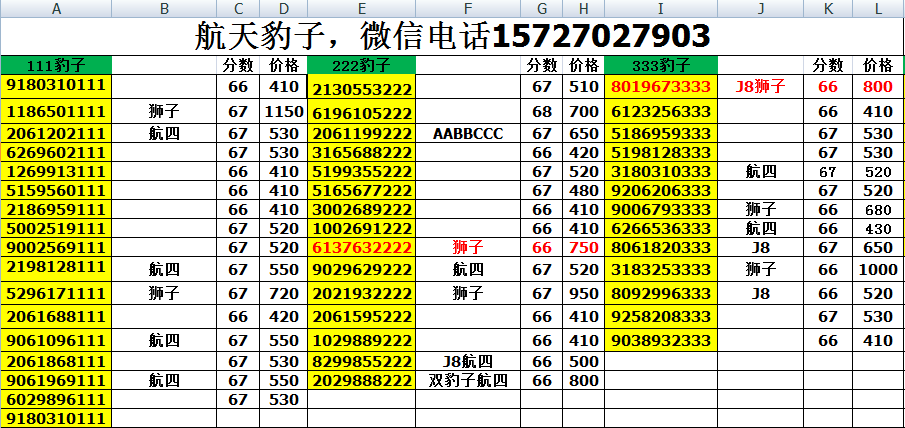This screenshot has height=428, width=905.
Task: Select the cell containing 9038932333
Action: coord(660,340)
